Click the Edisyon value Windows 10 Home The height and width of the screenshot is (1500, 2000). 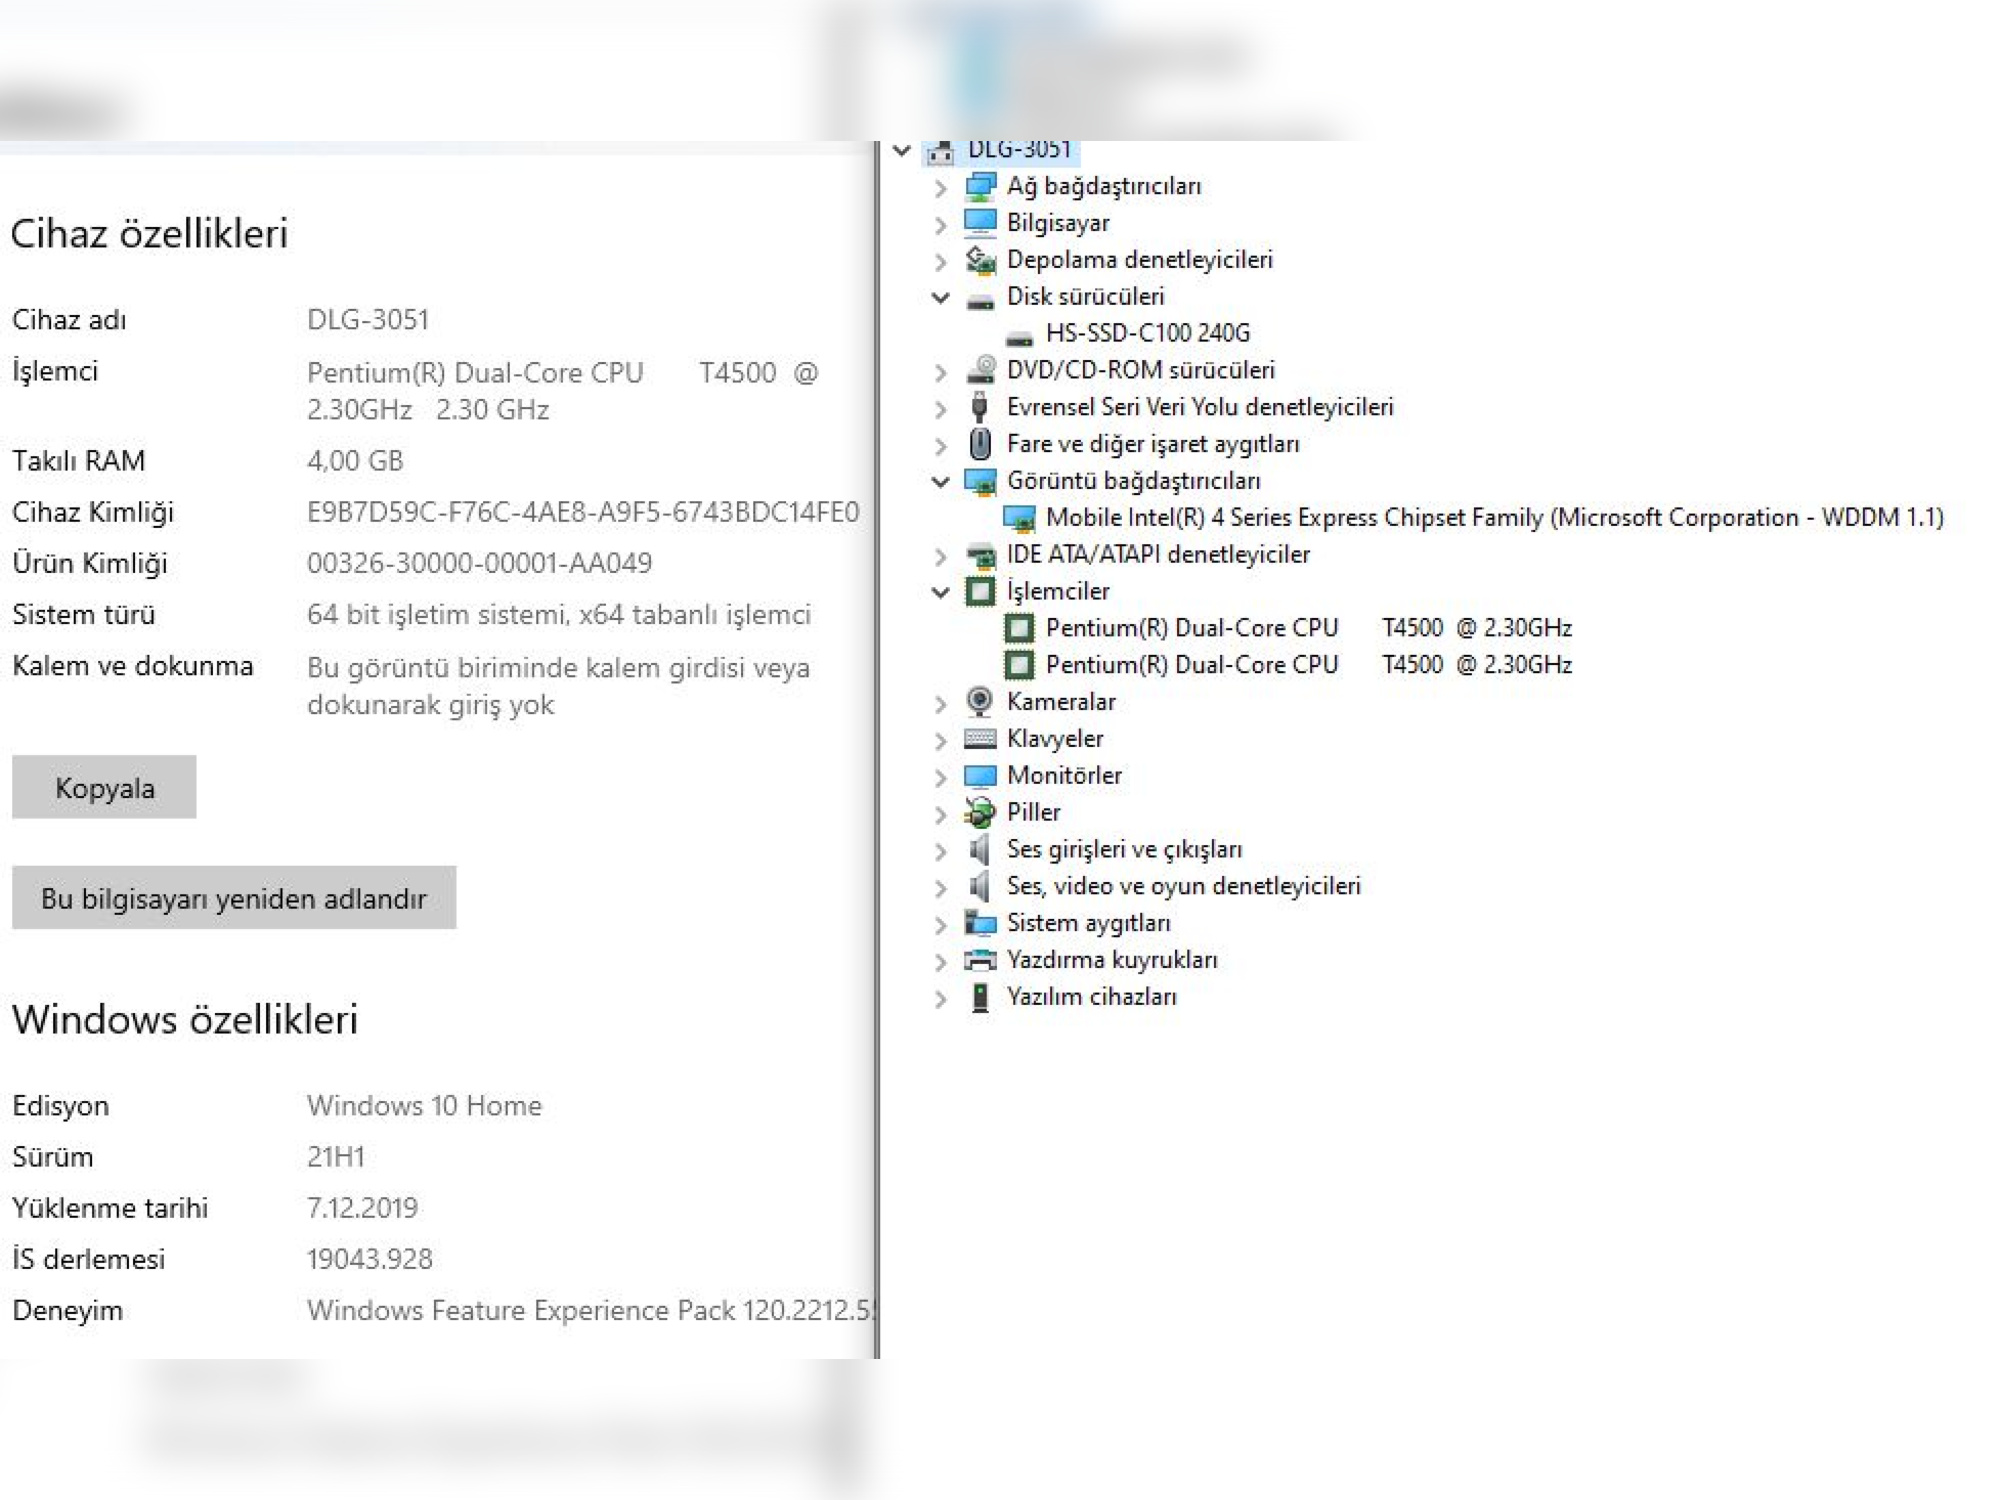click(424, 1105)
